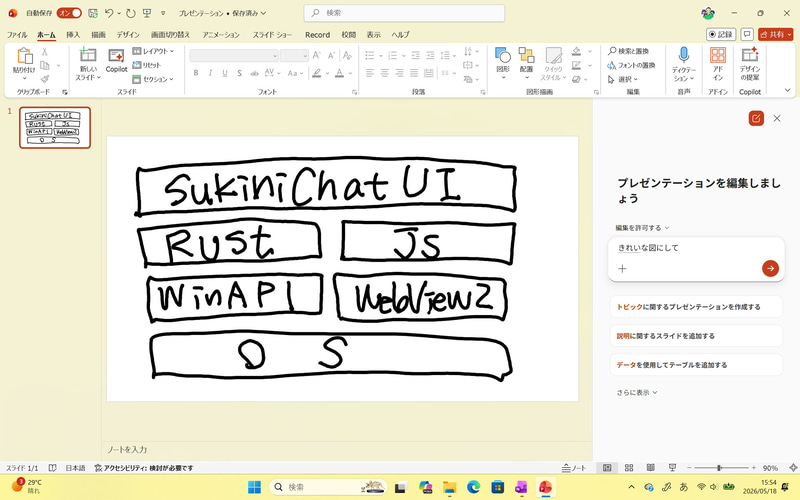Open the font color A swatch
Image resolution: width=800 pixels, height=500 pixels.
point(339,73)
